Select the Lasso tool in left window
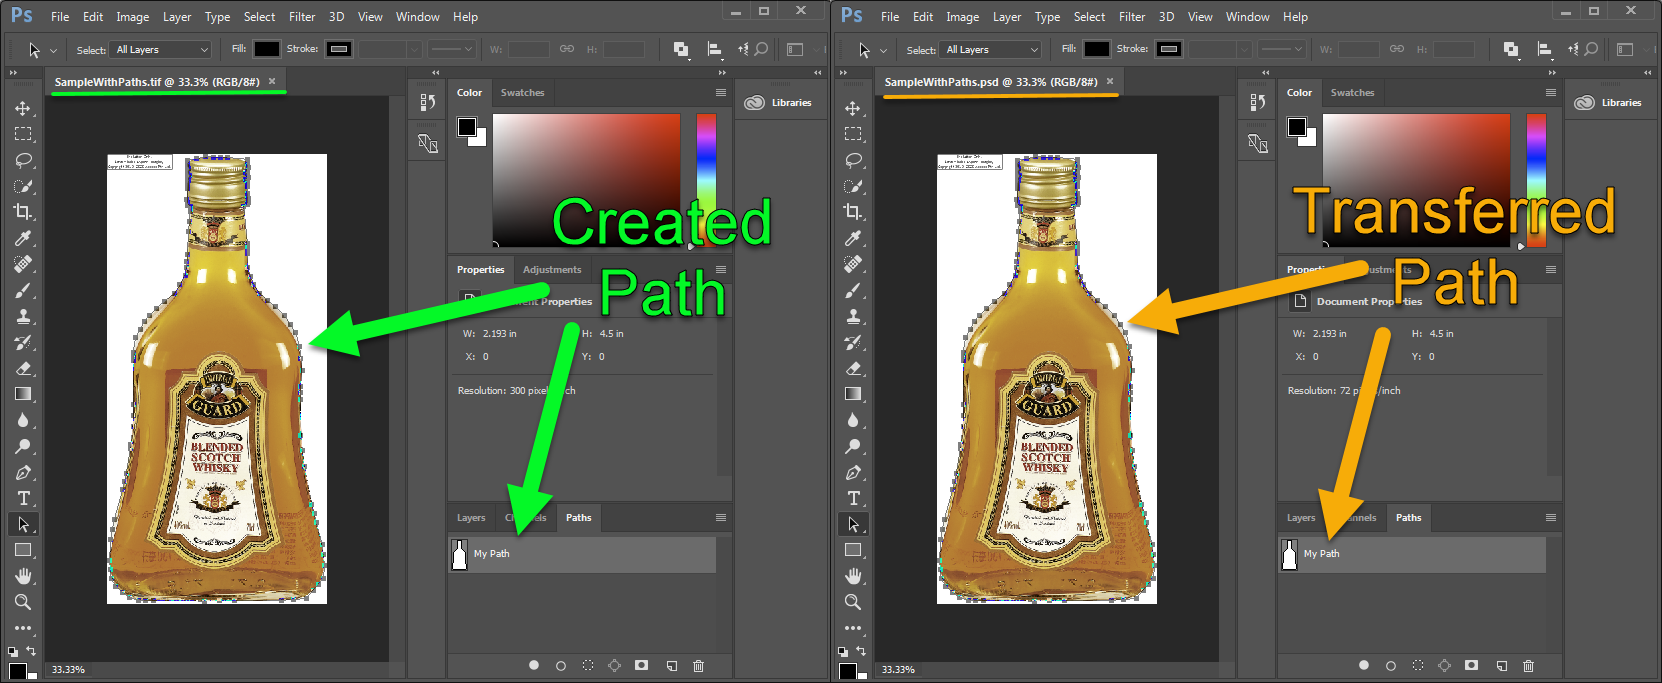1662x683 pixels. 23,160
